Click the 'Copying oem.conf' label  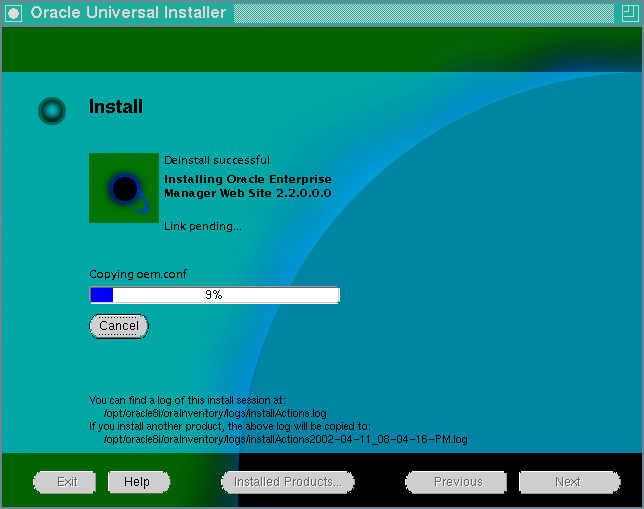(x=138, y=274)
